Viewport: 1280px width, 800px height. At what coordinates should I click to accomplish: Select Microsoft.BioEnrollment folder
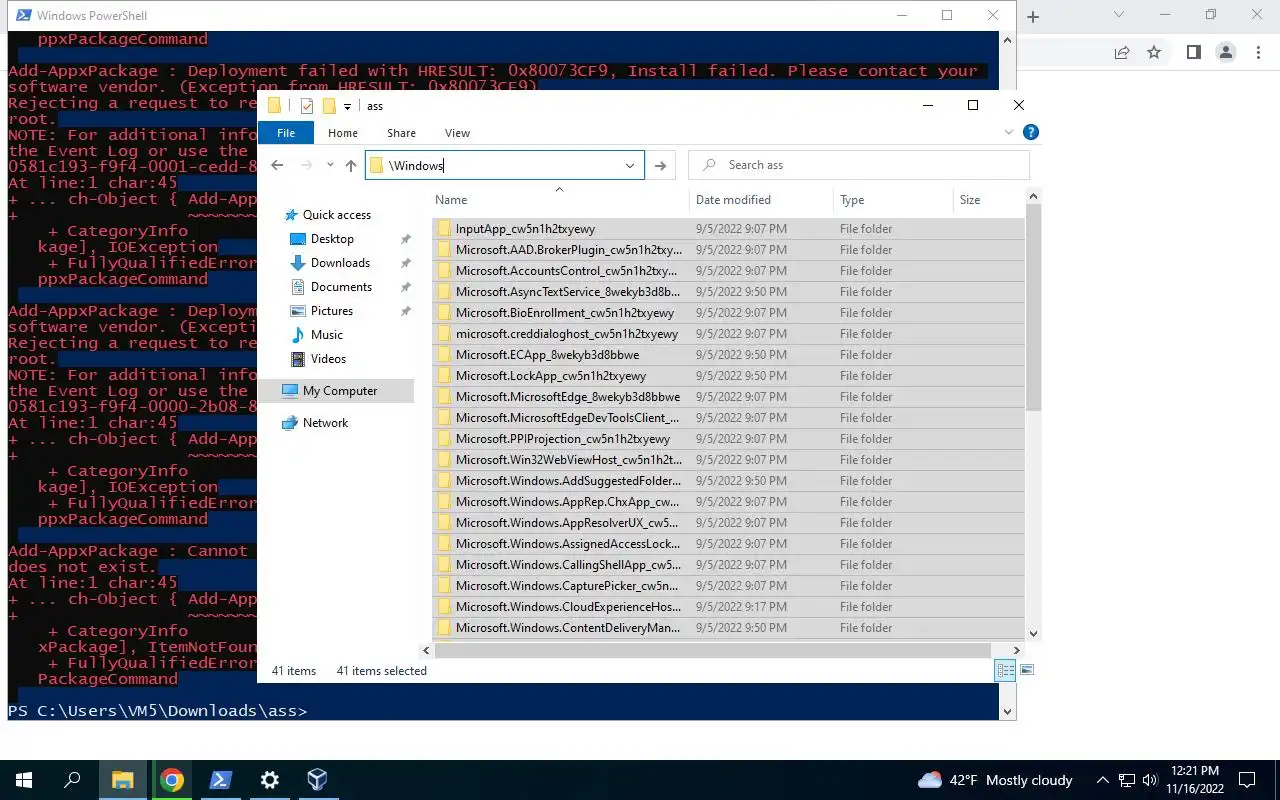click(728, 313)
